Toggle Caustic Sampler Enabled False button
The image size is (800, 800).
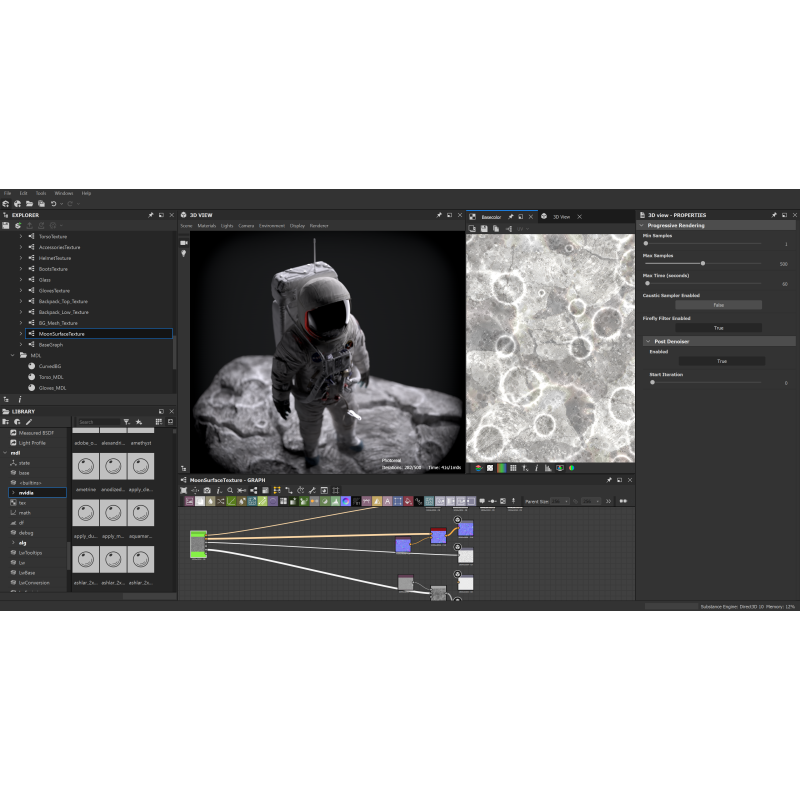(x=717, y=305)
